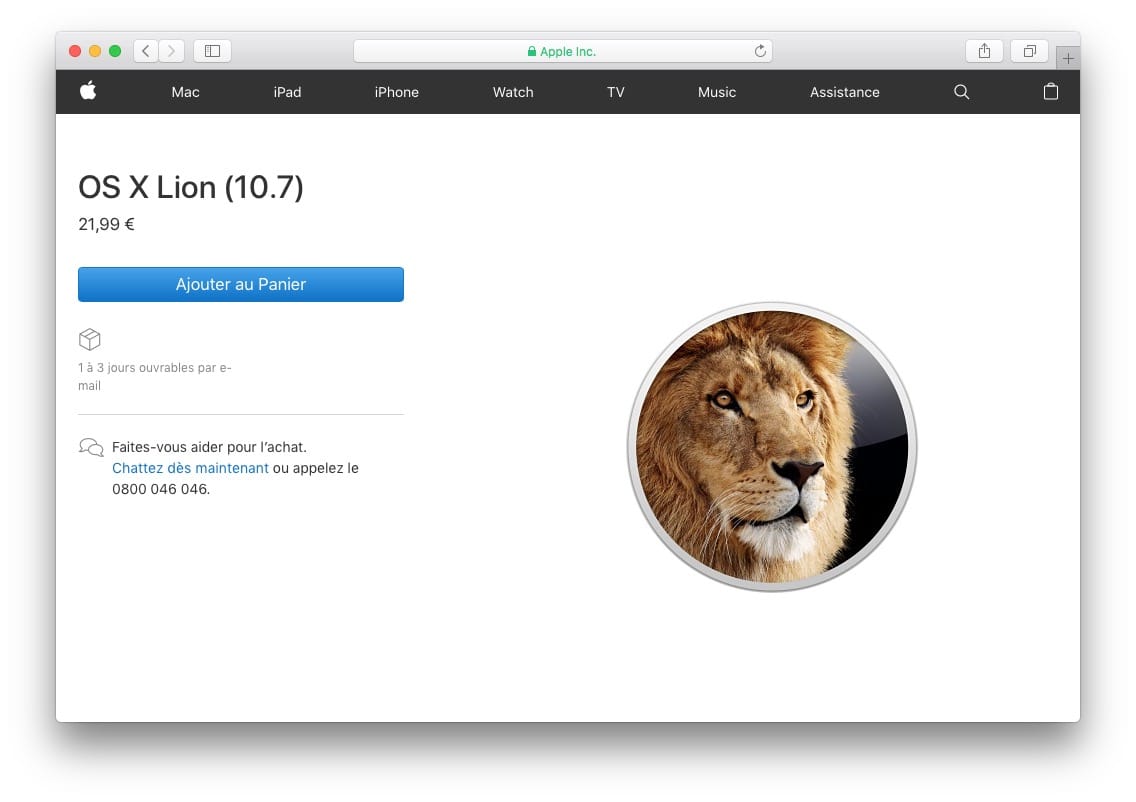Follow the Chattez dès maintenant link

tap(191, 468)
